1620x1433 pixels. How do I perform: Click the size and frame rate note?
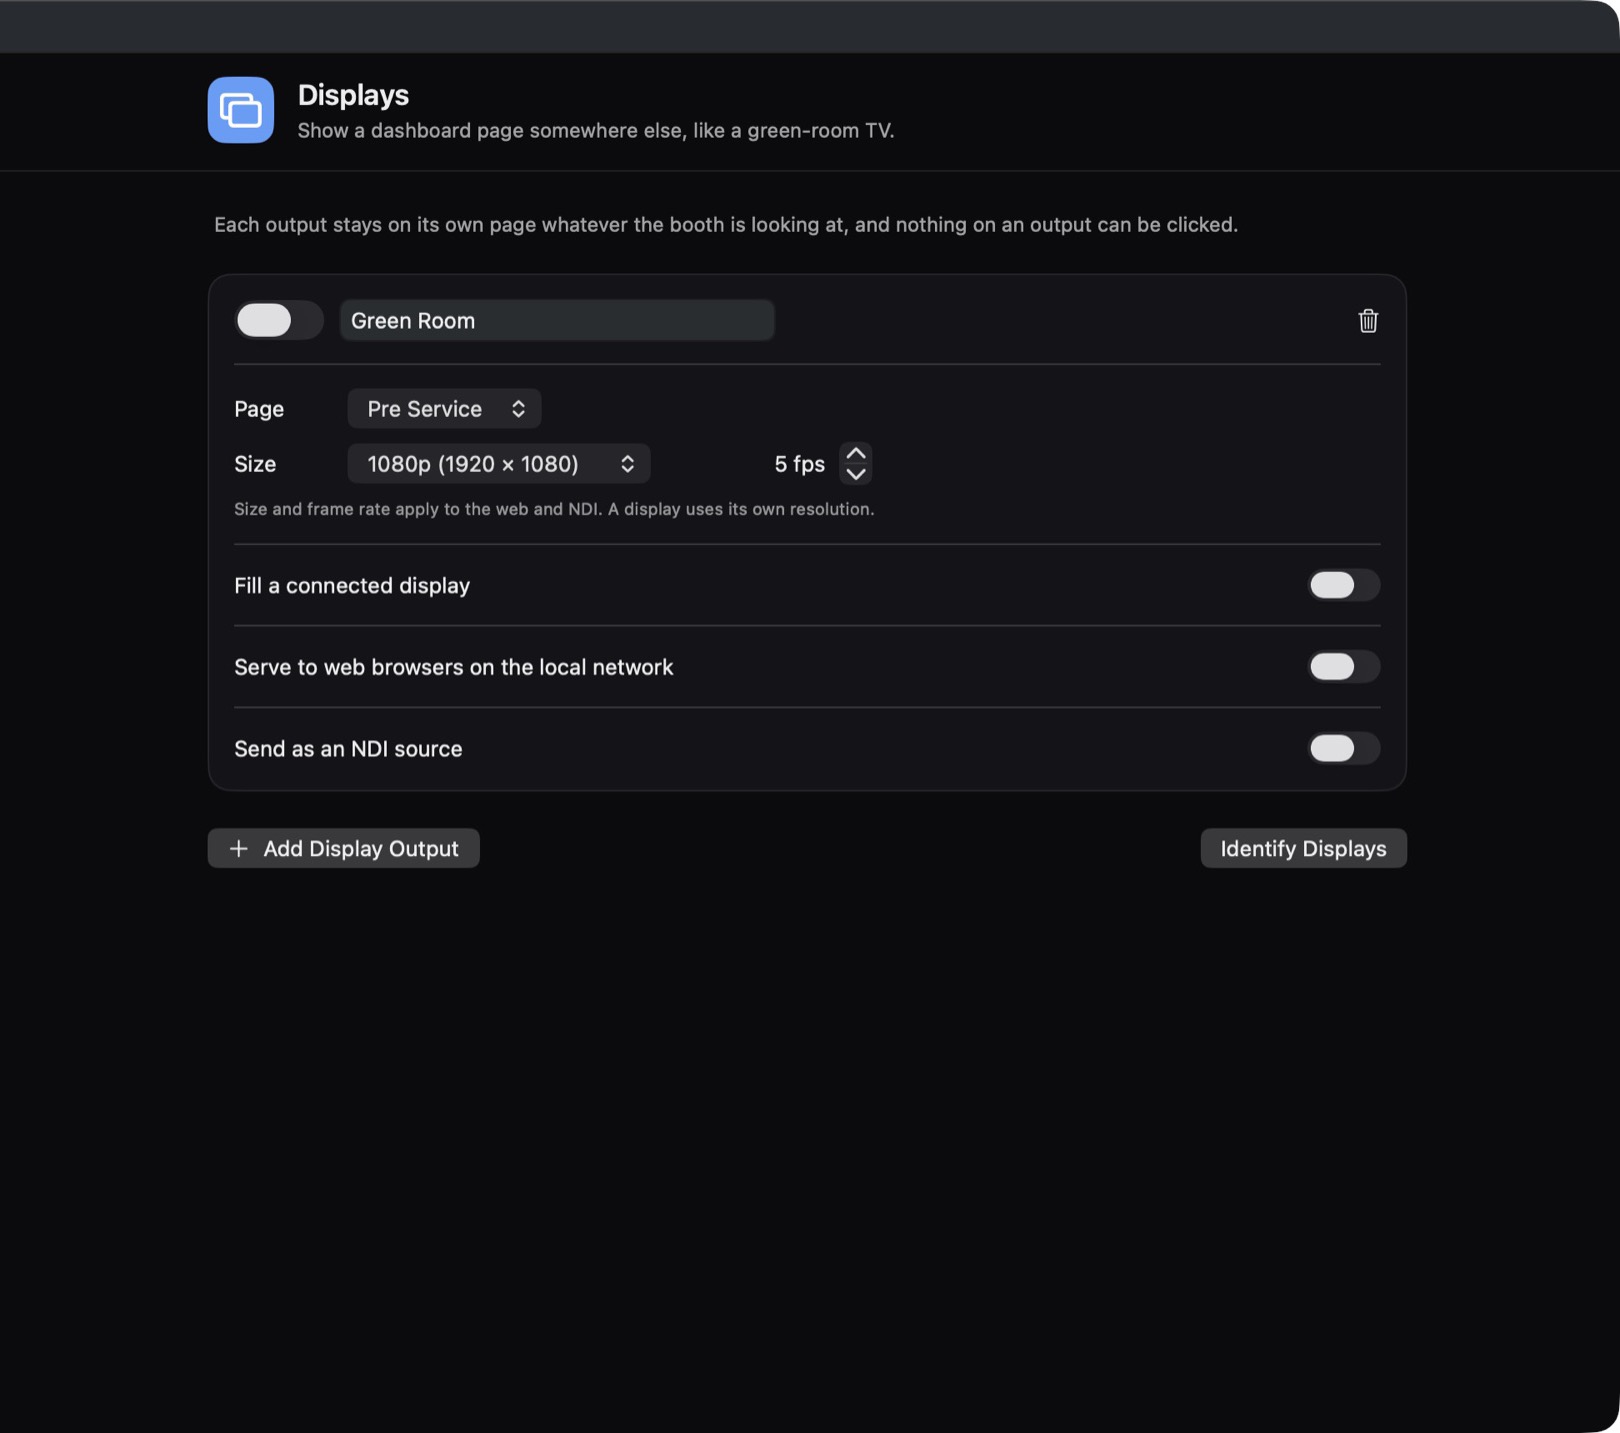(554, 509)
